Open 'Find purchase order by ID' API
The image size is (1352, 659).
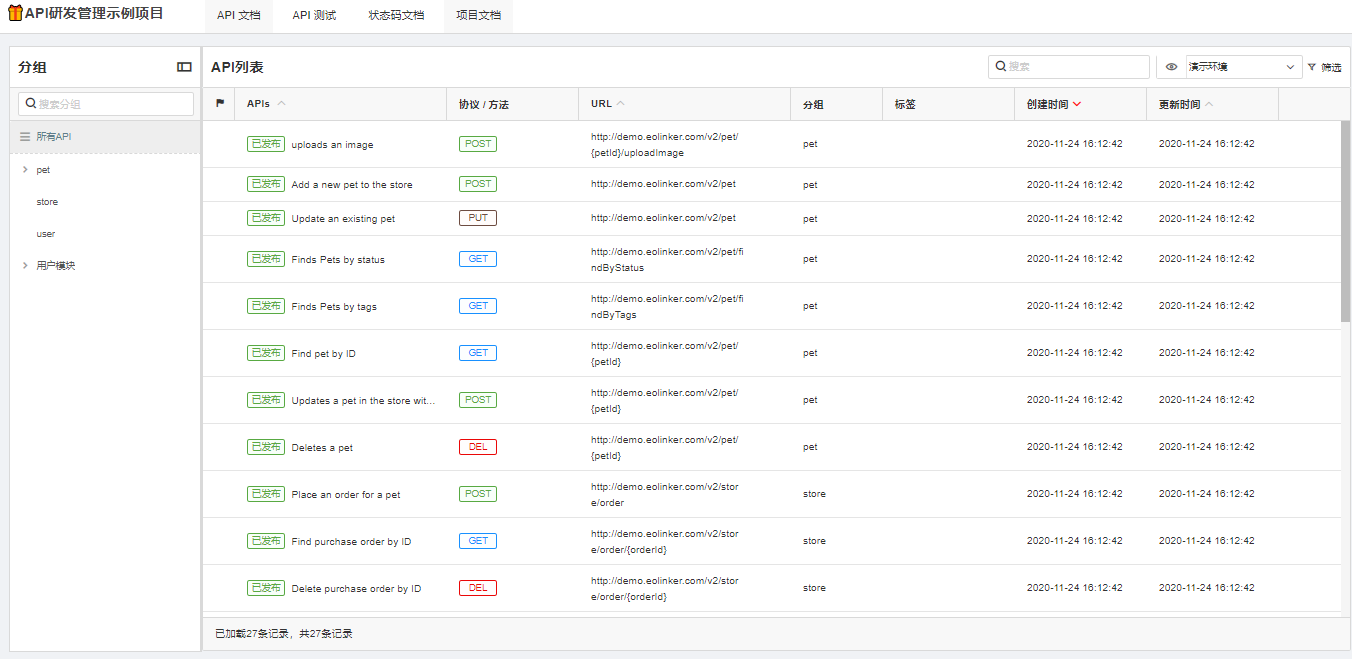point(351,542)
